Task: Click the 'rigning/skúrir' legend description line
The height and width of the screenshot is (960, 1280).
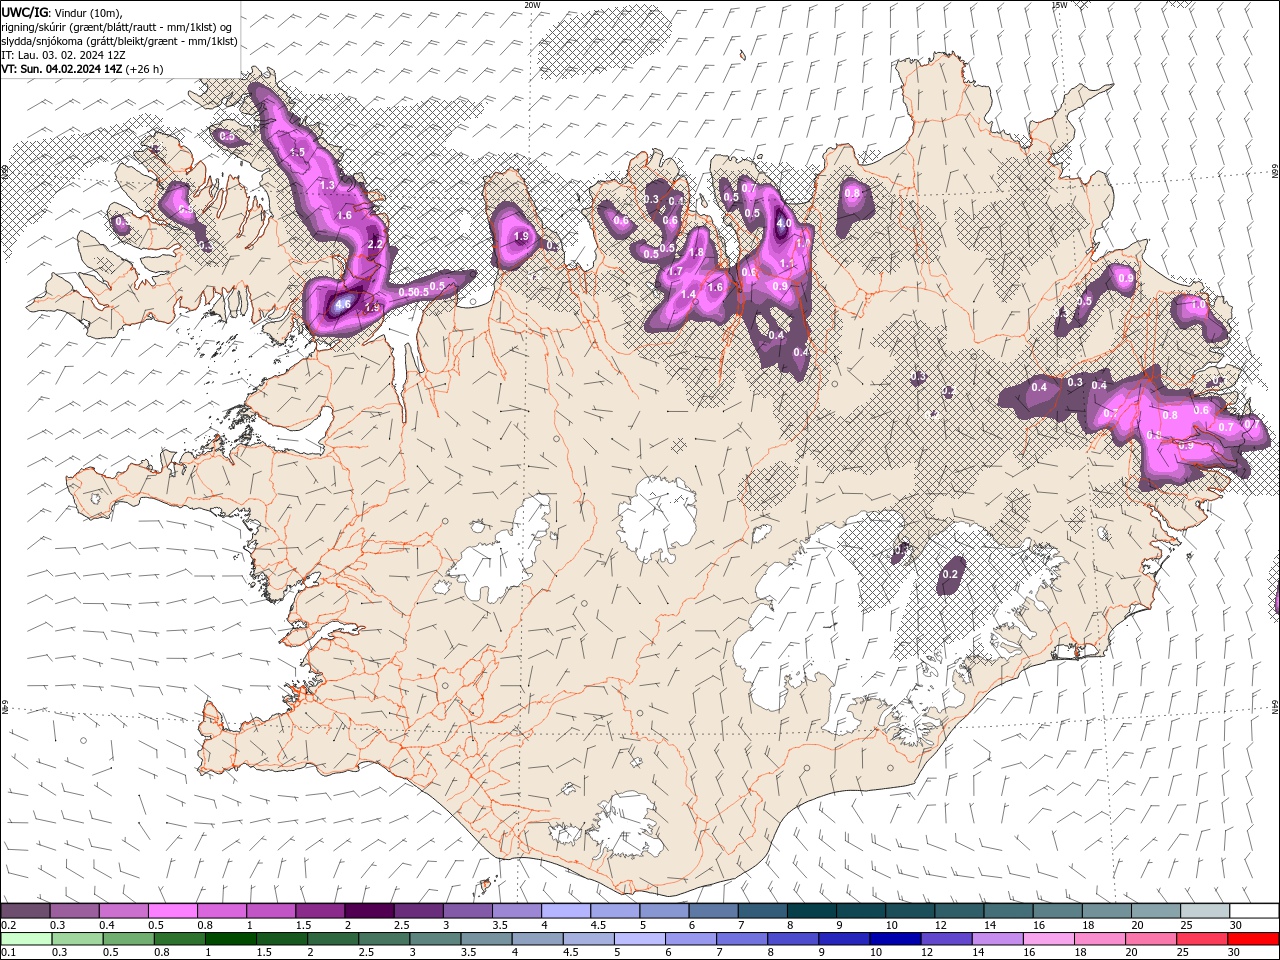Action: tap(118, 27)
